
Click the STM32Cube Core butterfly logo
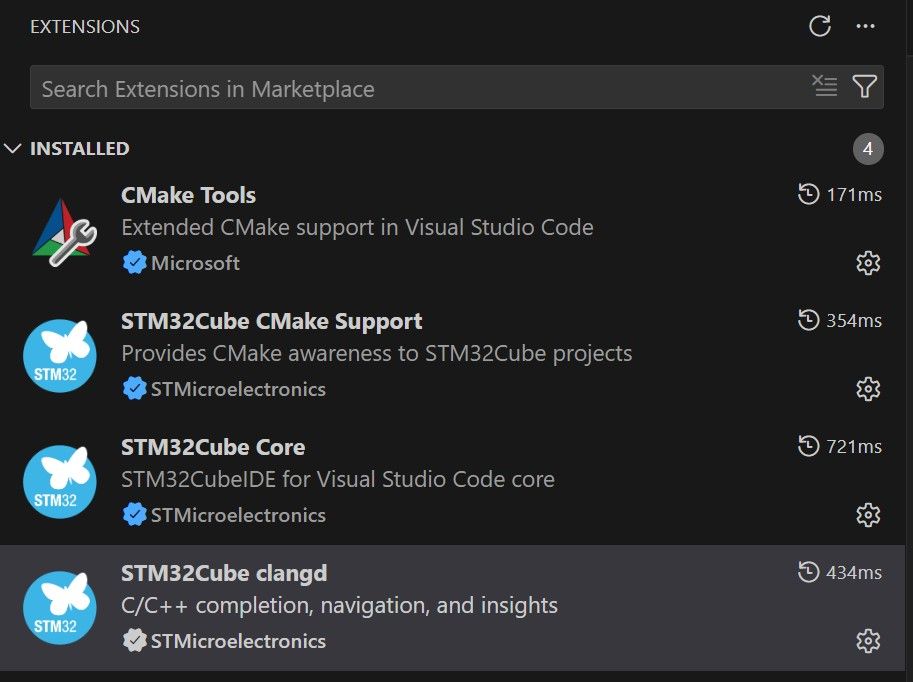(x=60, y=482)
